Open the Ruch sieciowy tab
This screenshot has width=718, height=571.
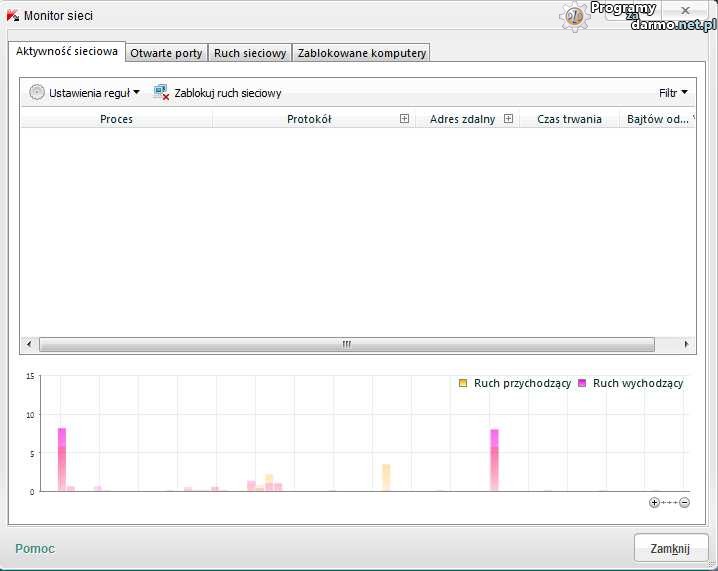click(250, 53)
